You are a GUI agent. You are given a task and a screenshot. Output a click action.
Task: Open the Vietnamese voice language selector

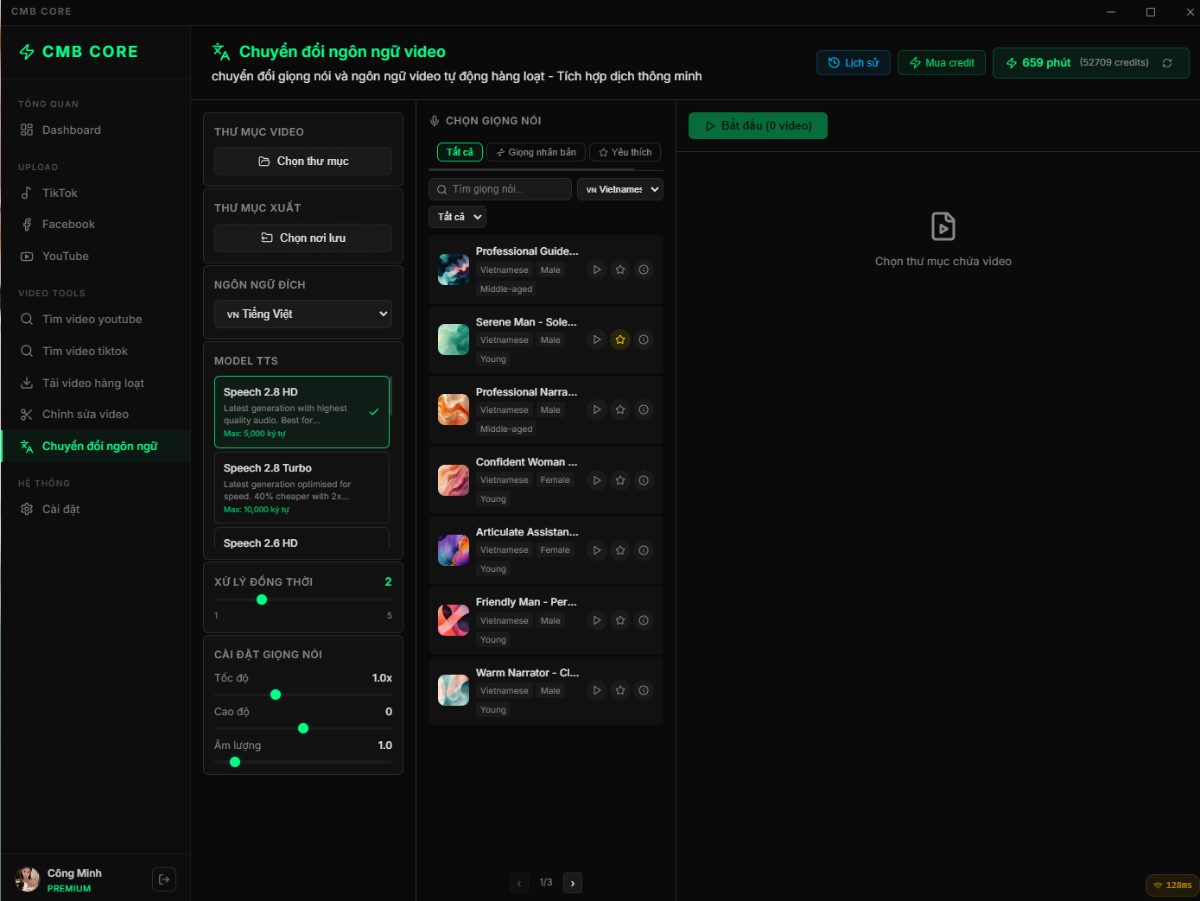(x=620, y=188)
